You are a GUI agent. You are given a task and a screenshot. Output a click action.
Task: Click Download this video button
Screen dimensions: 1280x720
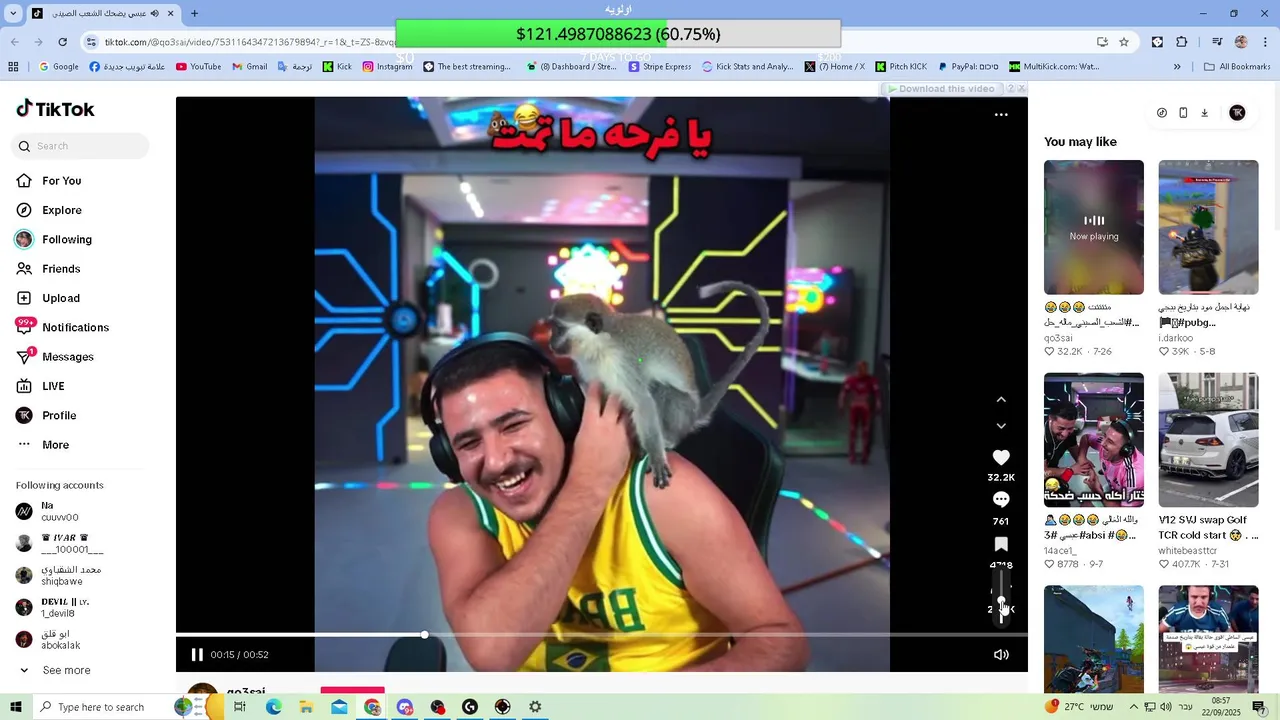940,89
